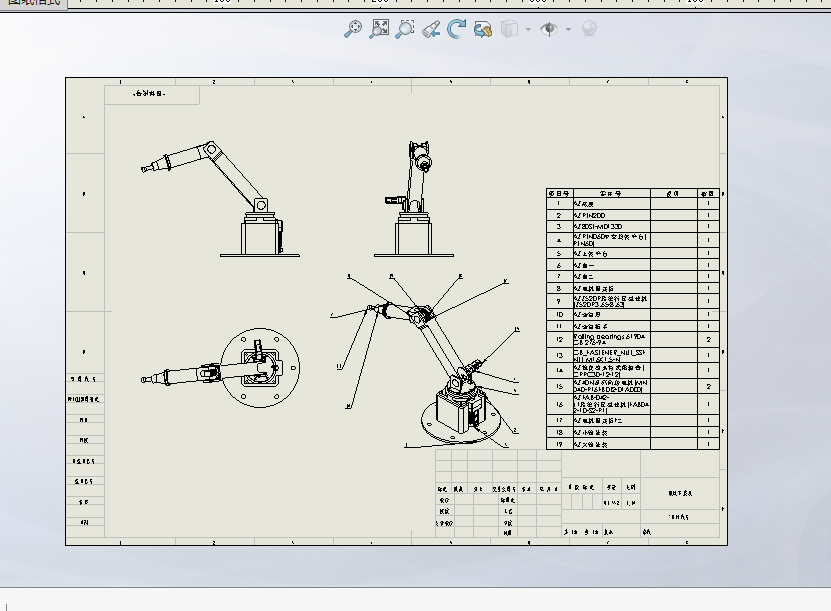The height and width of the screenshot is (611, 831).
Task: Select the front view of the robot arm
Action: coord(413,199)
